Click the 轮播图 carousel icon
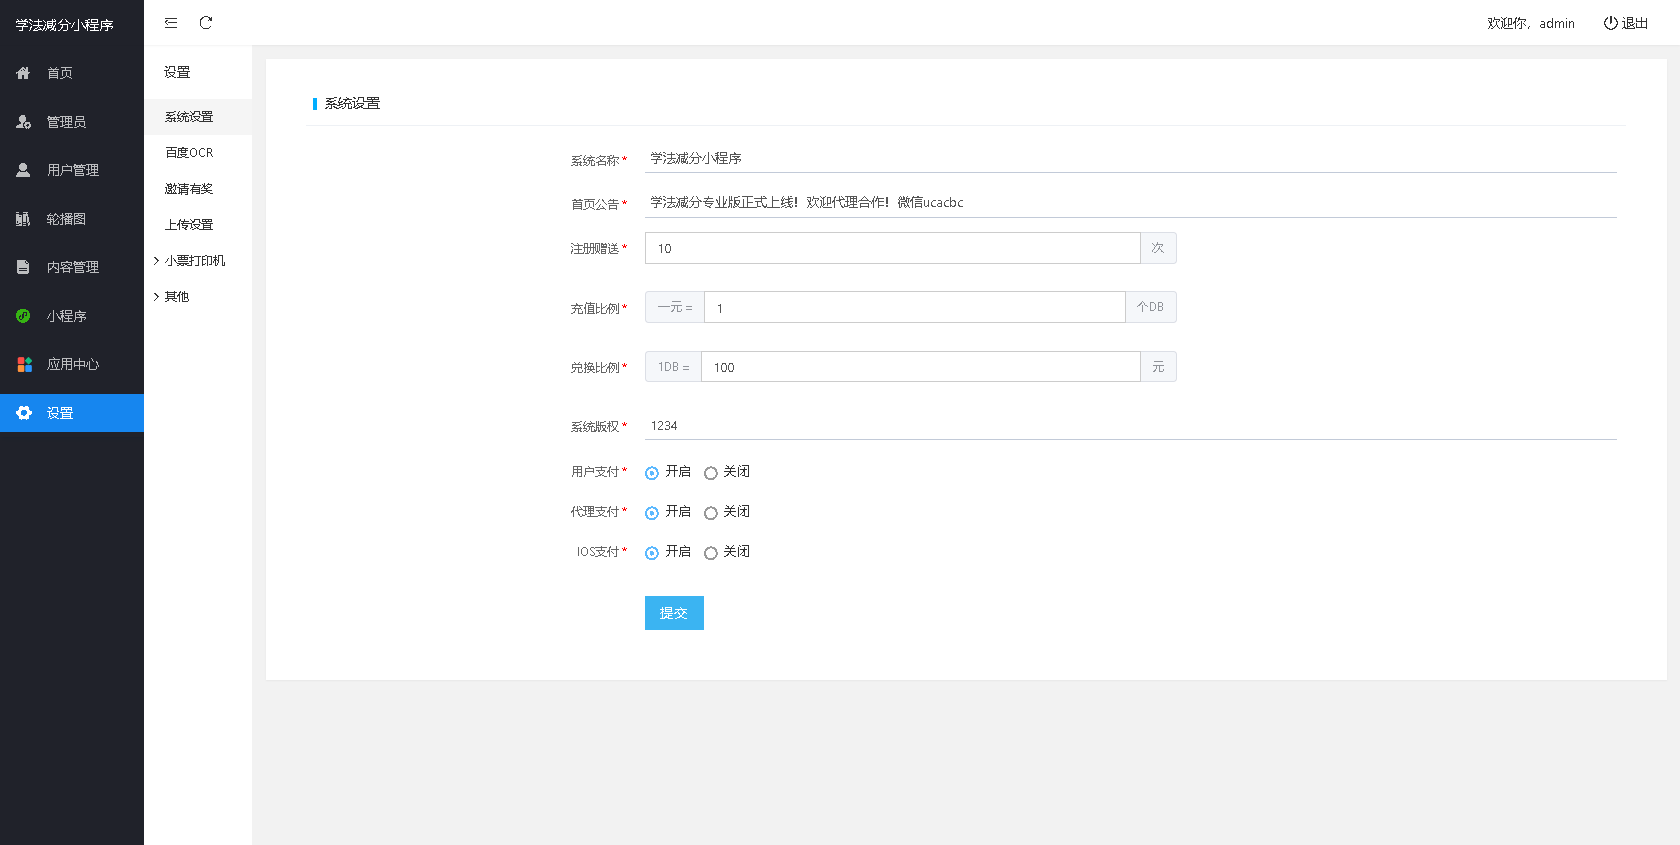Image resolution: width=1680 pixels, height=845 pixels. point(23,219)
